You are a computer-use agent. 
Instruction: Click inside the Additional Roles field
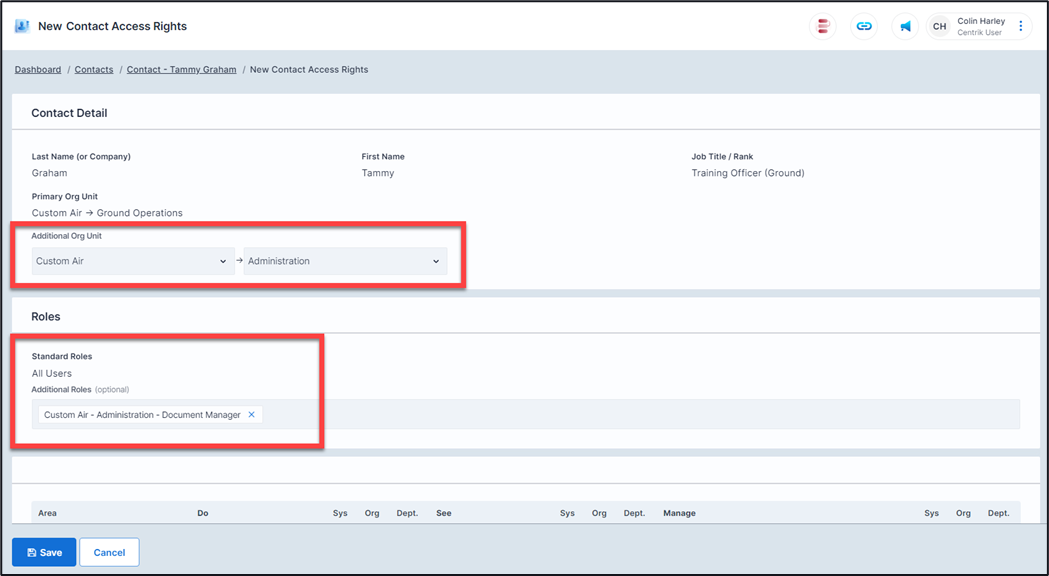[x=640, y=415]
